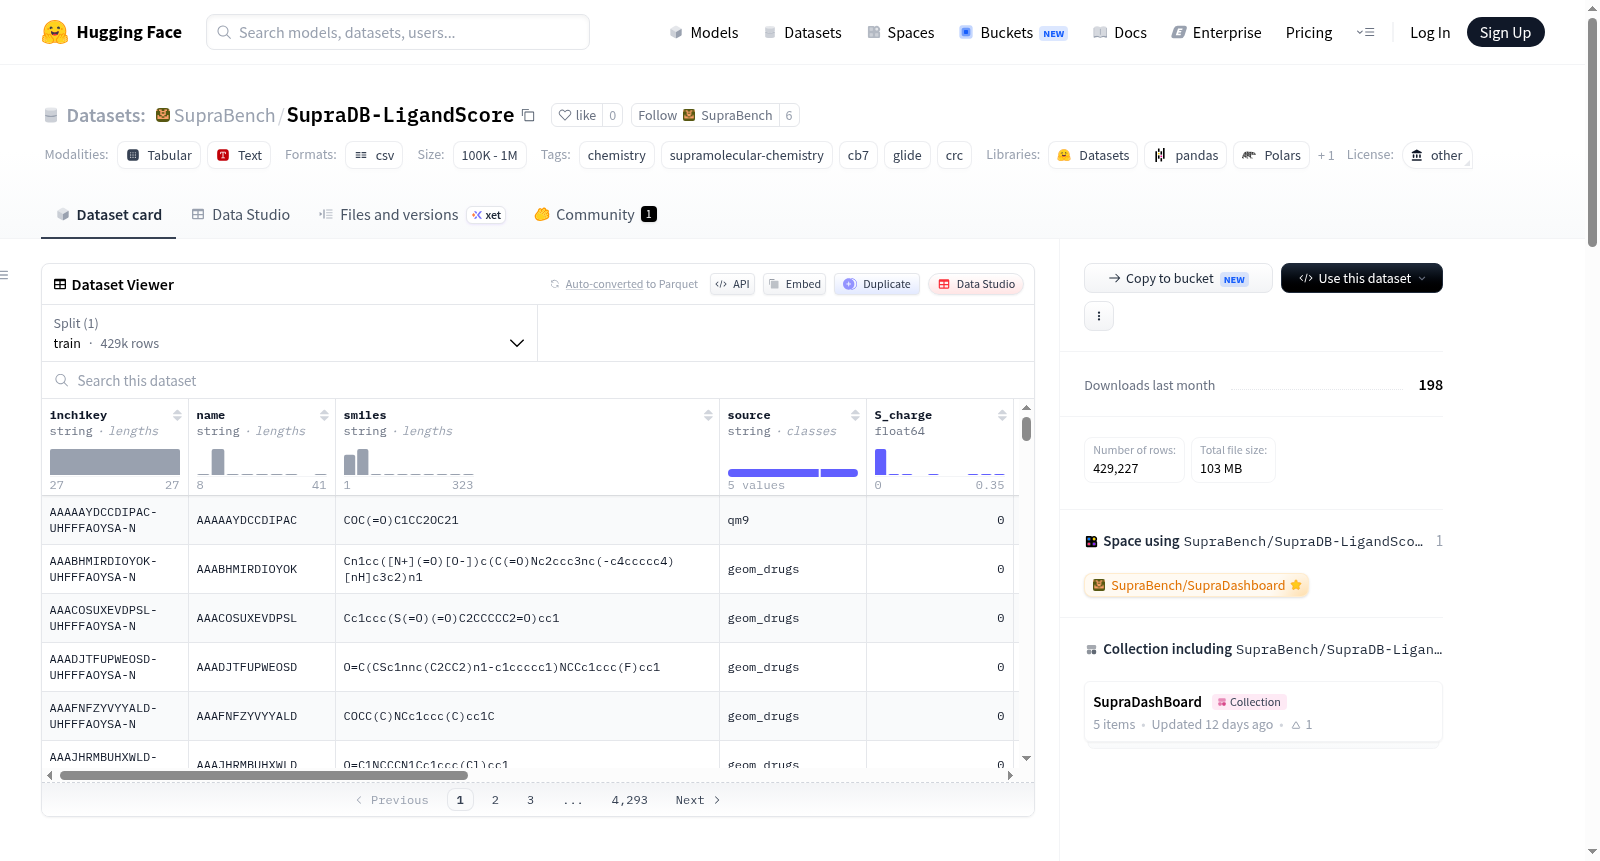Copy dataset name with the copy icon
Screen dimensions: 1600x861
(529, 116)
